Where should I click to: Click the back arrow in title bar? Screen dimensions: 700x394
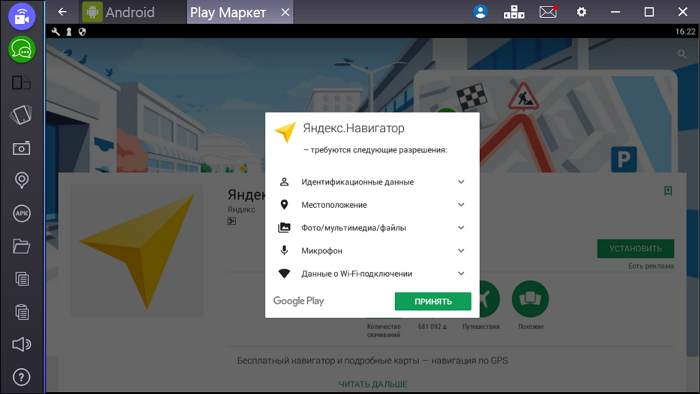[x=62, y=12]
